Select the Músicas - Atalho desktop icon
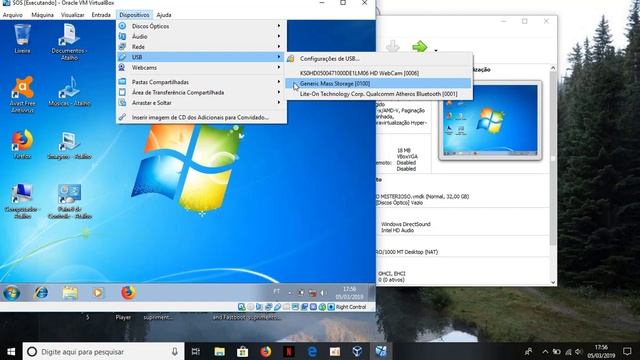Viewport: 640px width, 360px height. click(x=69, y=91)
